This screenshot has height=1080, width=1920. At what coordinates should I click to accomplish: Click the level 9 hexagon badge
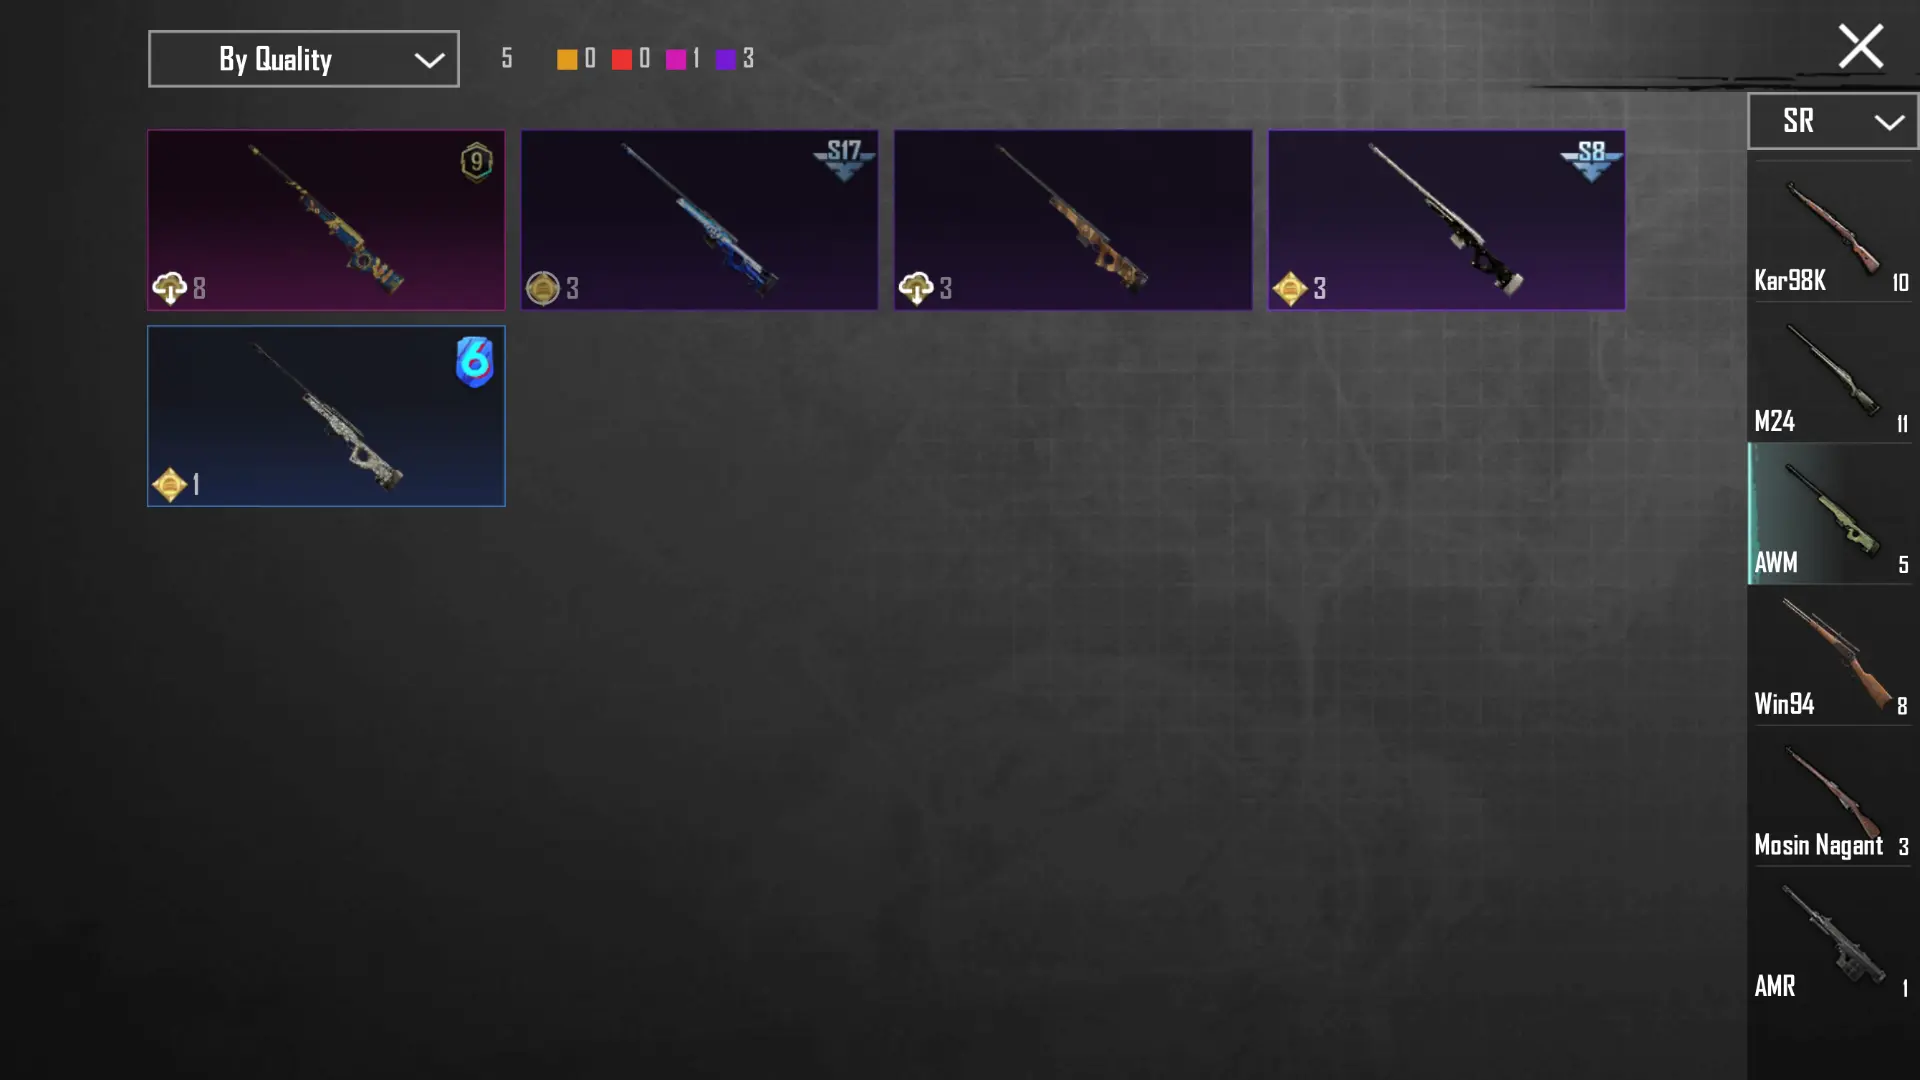tap(477, 161)
